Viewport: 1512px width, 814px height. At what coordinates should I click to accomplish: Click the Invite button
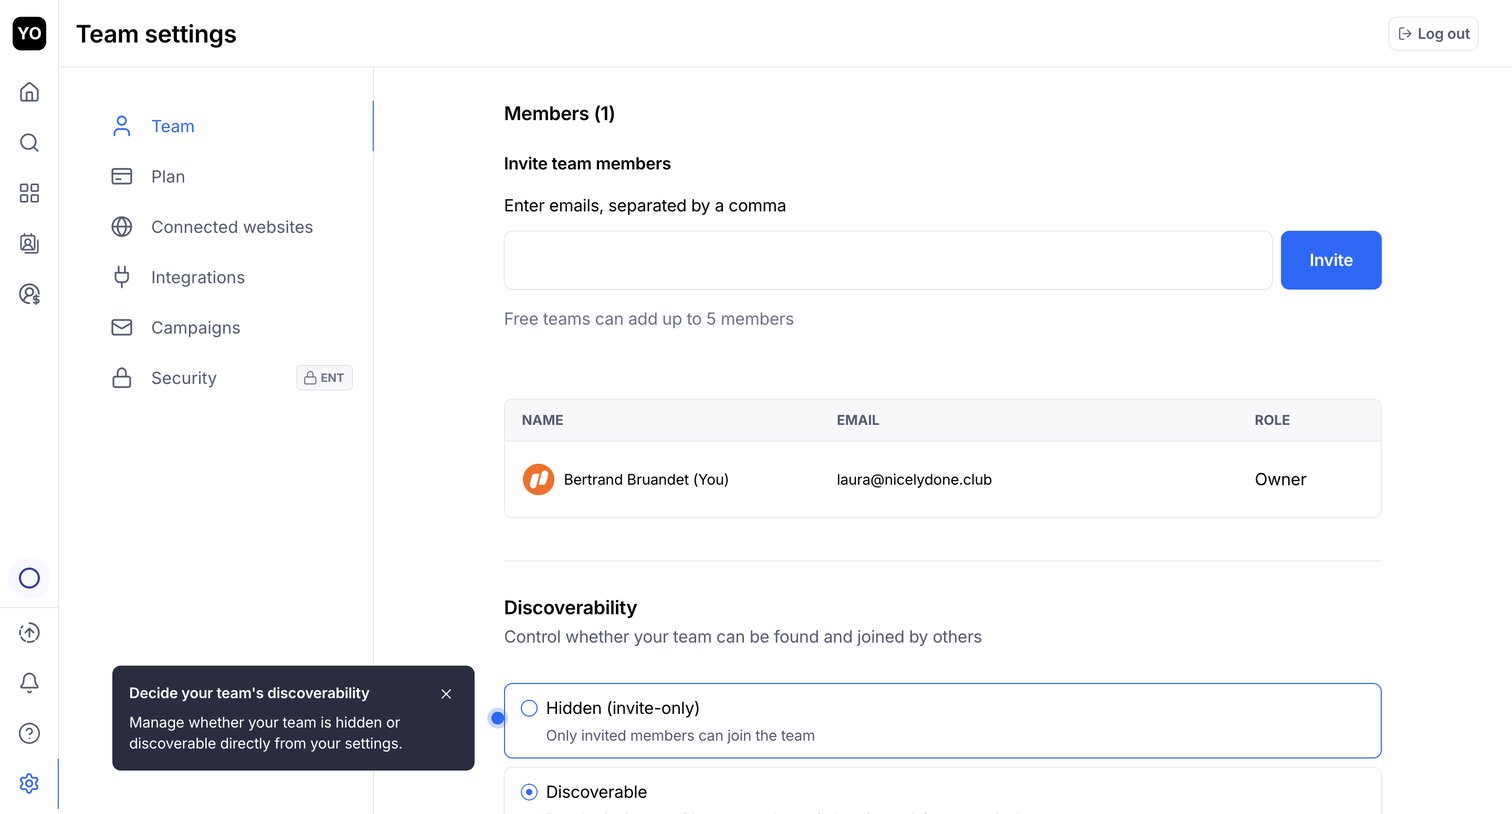click(x=1331, y=260)
